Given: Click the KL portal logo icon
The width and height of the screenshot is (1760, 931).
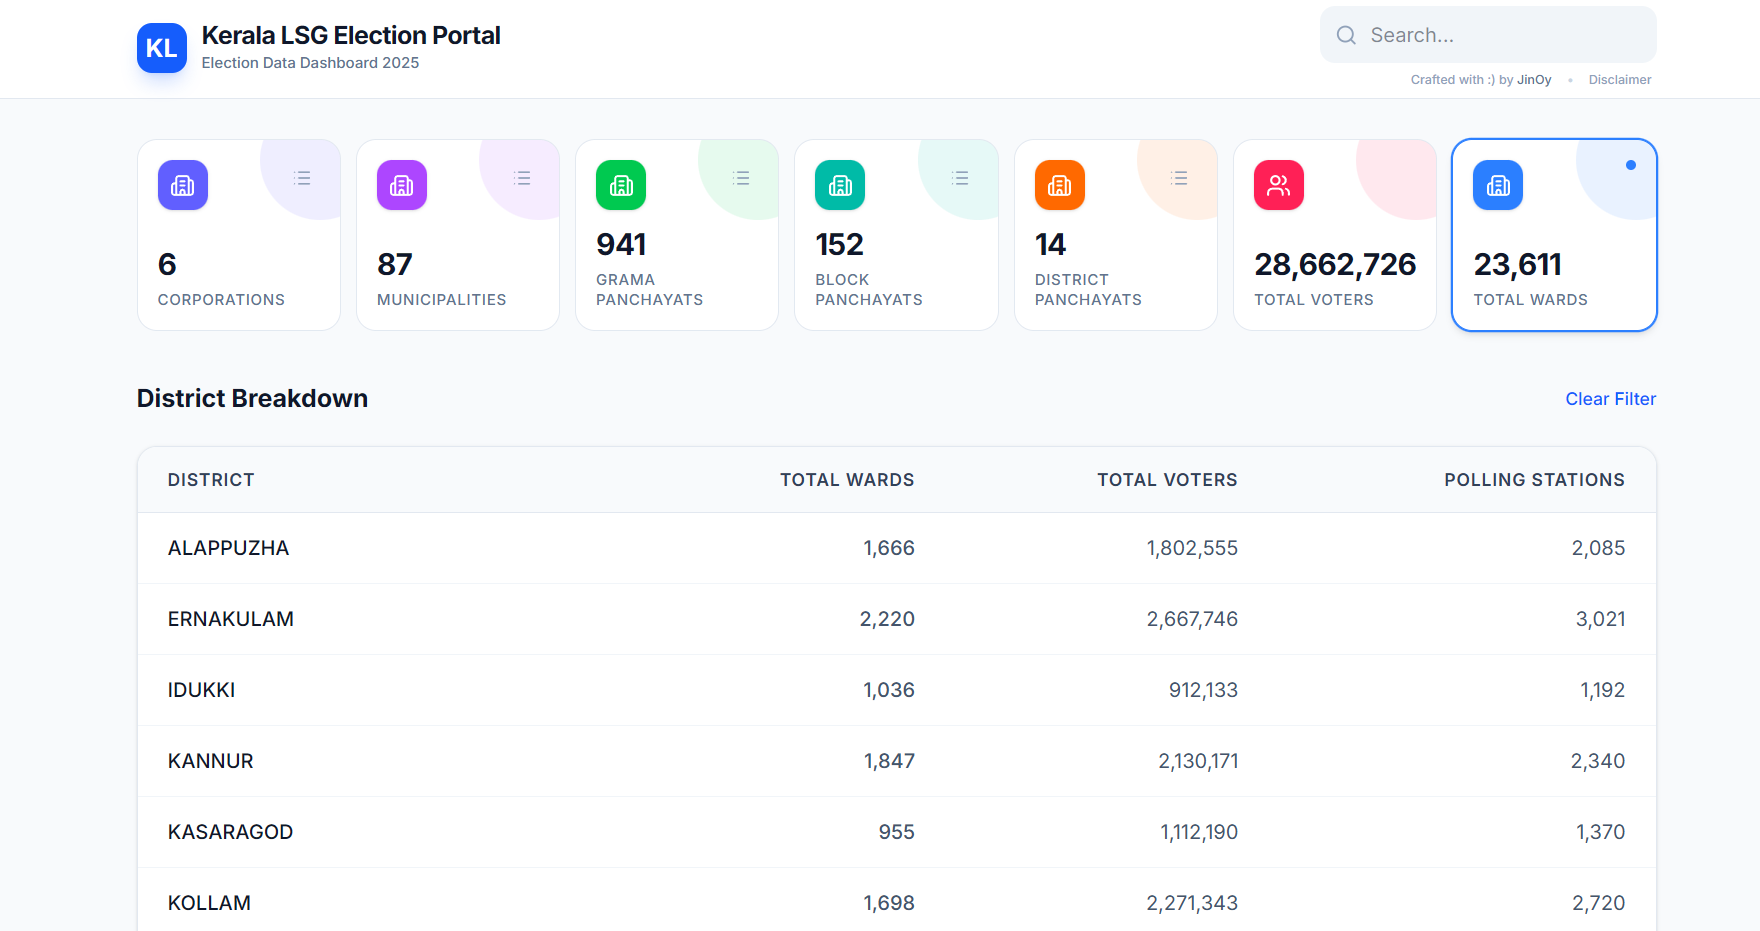Looking at the screenshot, I should click(x=161, y=48).
